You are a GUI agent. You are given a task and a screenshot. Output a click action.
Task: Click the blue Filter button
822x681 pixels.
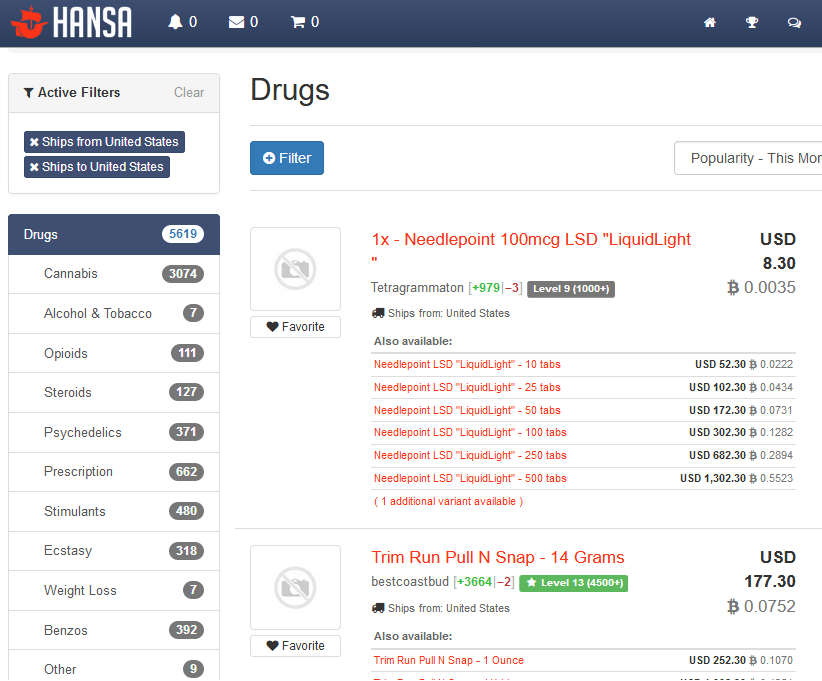click(287, 158)
